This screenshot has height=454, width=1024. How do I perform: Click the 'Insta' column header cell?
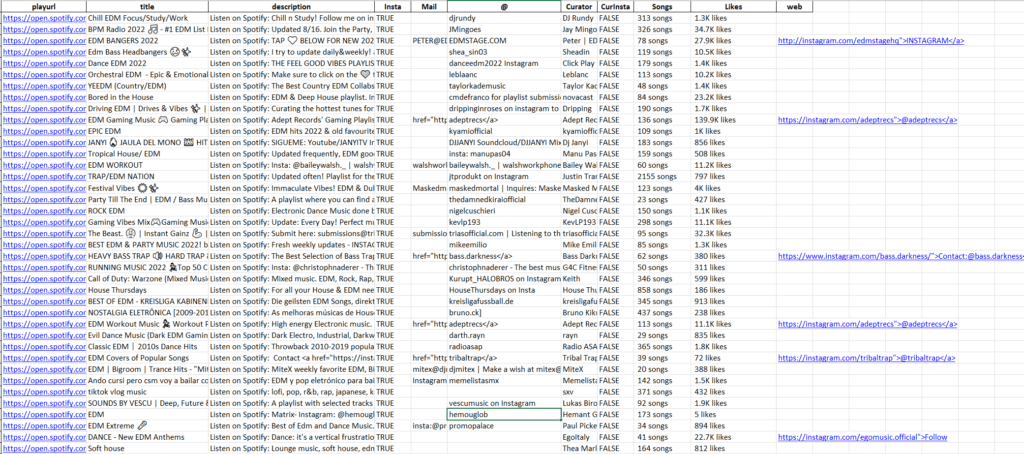(x=392, y=6)
